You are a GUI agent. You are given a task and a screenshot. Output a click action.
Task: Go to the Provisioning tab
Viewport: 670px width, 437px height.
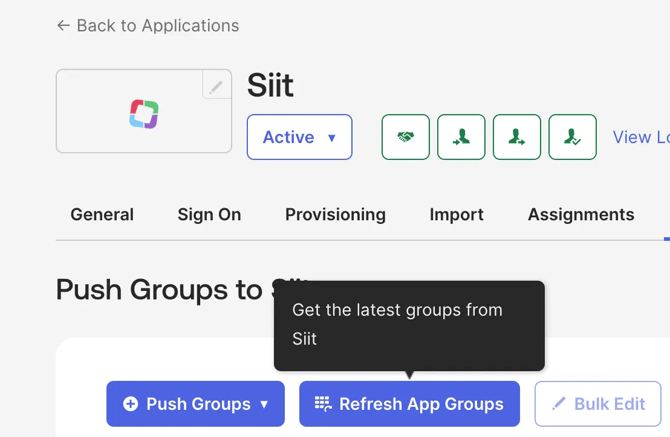tap(335, 214)
